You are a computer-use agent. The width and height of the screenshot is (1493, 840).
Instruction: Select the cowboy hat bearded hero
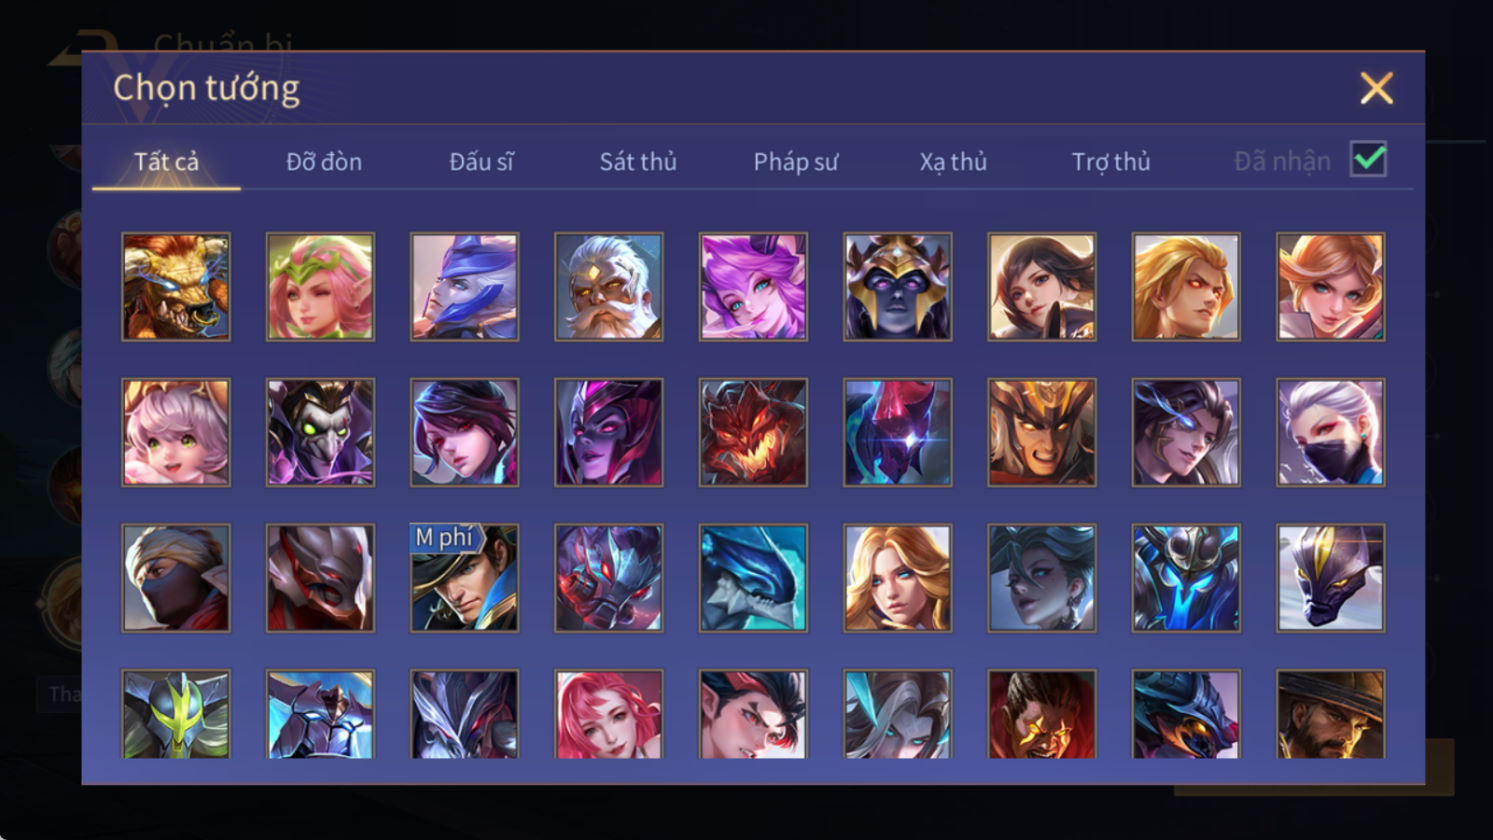coord(1331,714)
